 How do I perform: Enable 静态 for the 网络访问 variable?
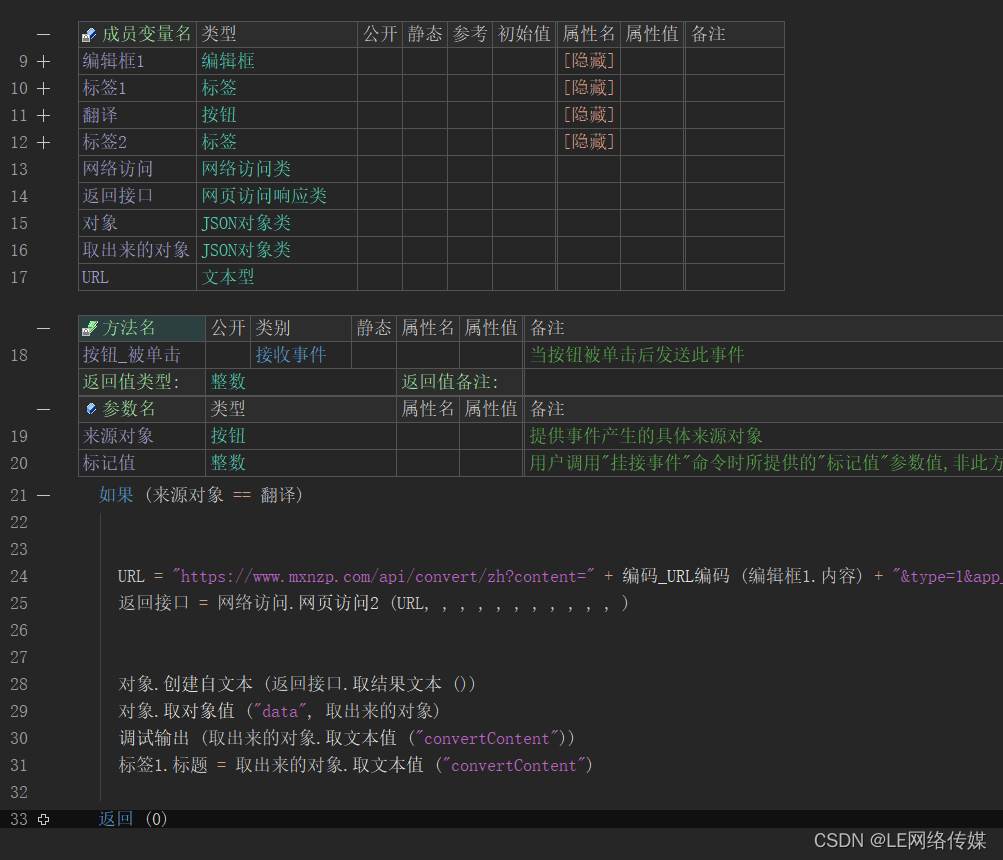point(424,168)
